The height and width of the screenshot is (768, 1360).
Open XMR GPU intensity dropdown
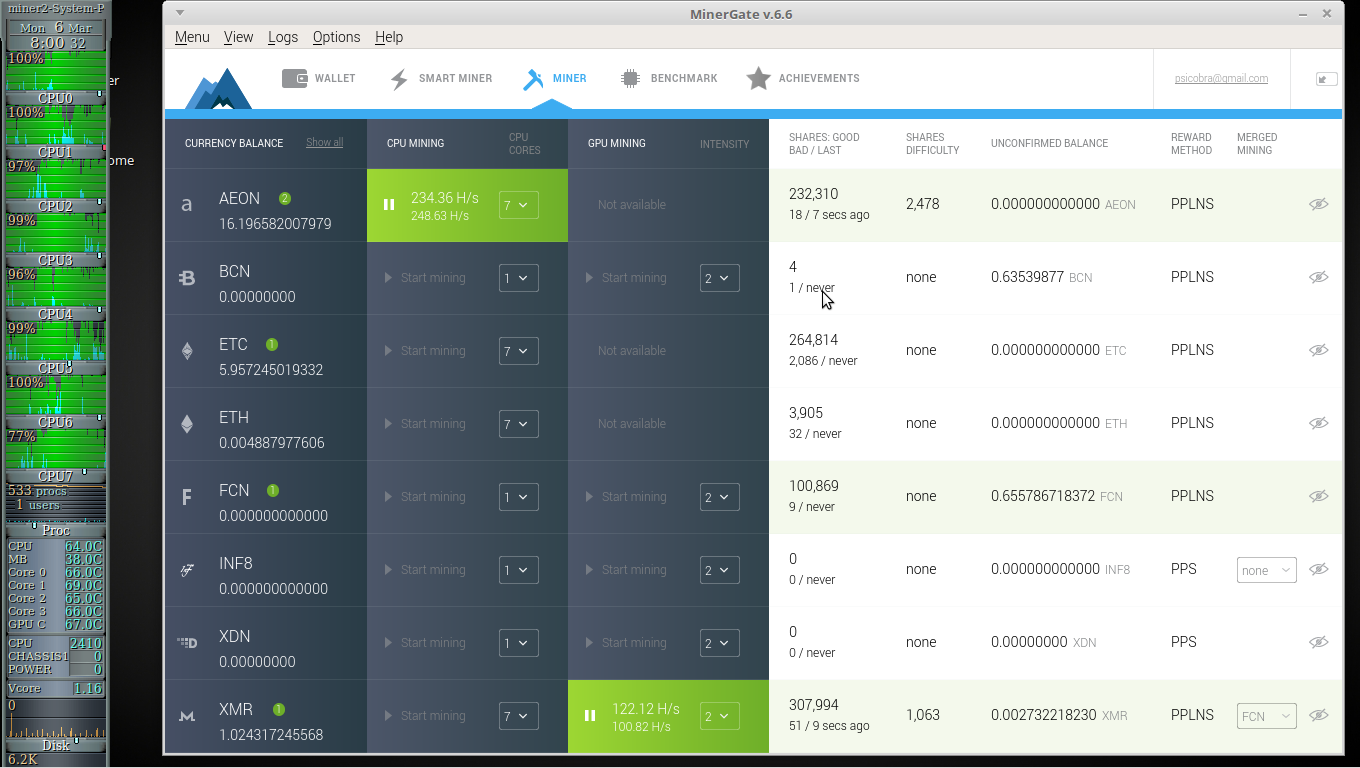(x=720, y=716)
